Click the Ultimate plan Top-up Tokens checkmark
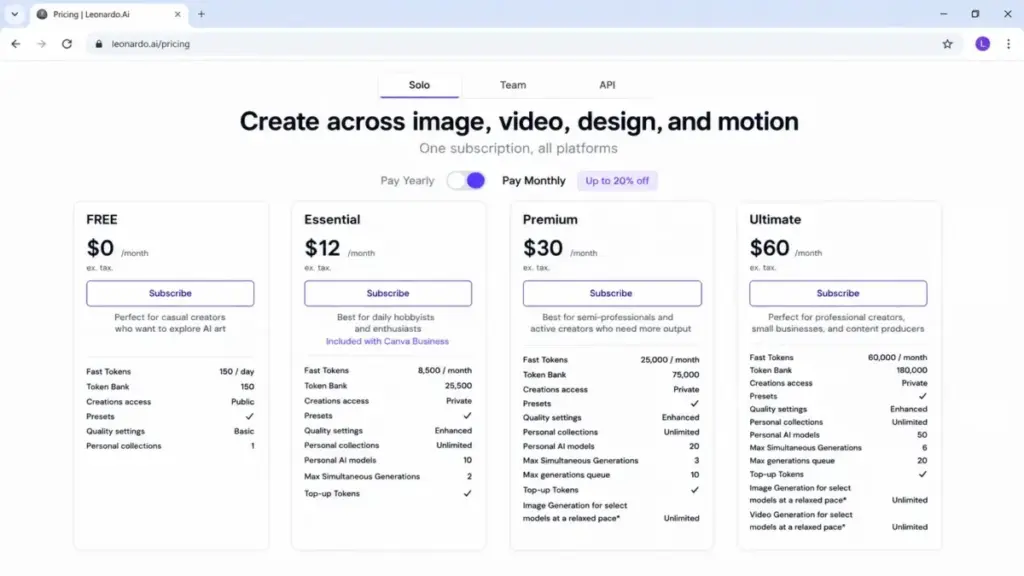The width and height of the screenshot is (1024, 576). tap(922, 474)
